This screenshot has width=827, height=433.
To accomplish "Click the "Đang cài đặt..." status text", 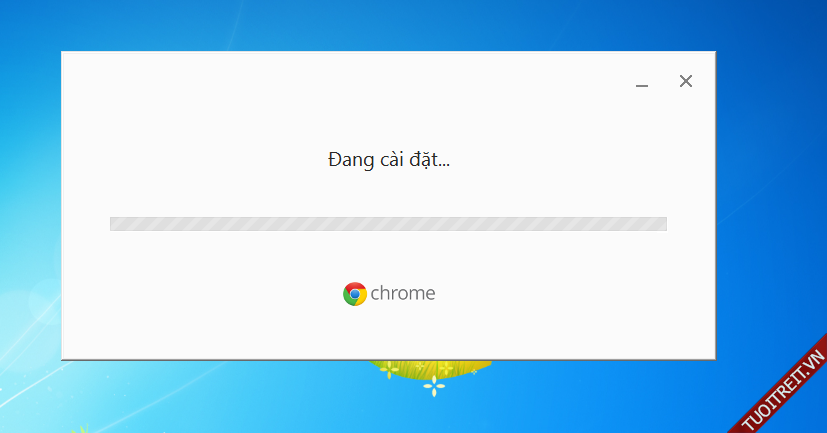I will coord(389,159).
